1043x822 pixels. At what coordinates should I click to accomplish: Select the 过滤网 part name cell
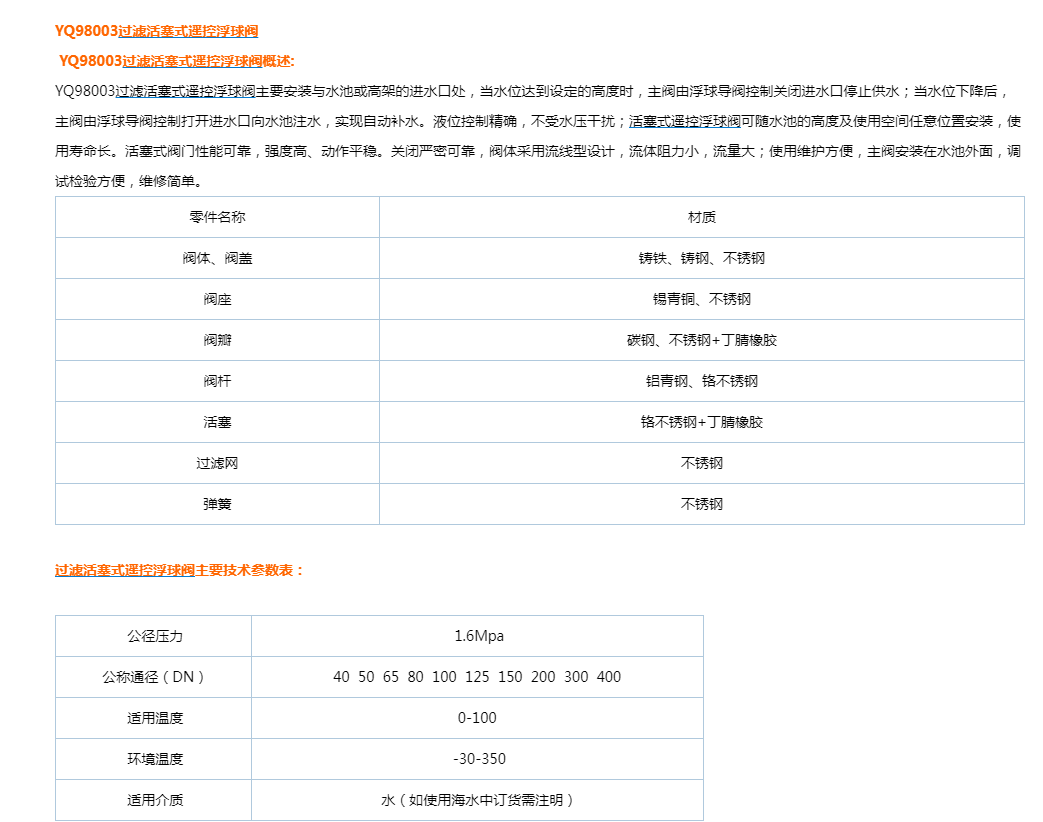pyautogui.click(x=217, y=463)
